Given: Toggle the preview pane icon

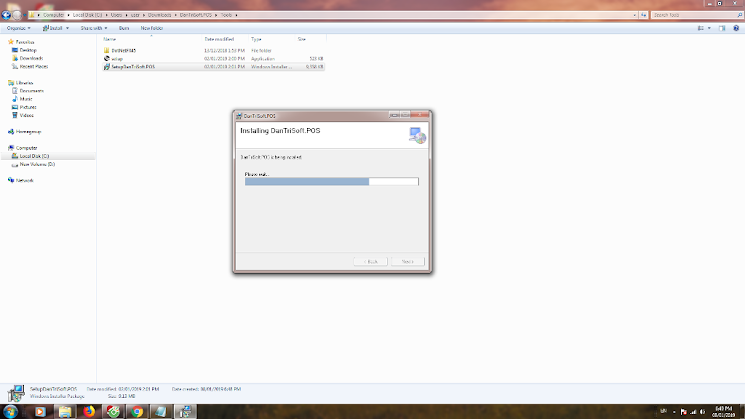Looking at the screenshot, I should coord(722,28).
